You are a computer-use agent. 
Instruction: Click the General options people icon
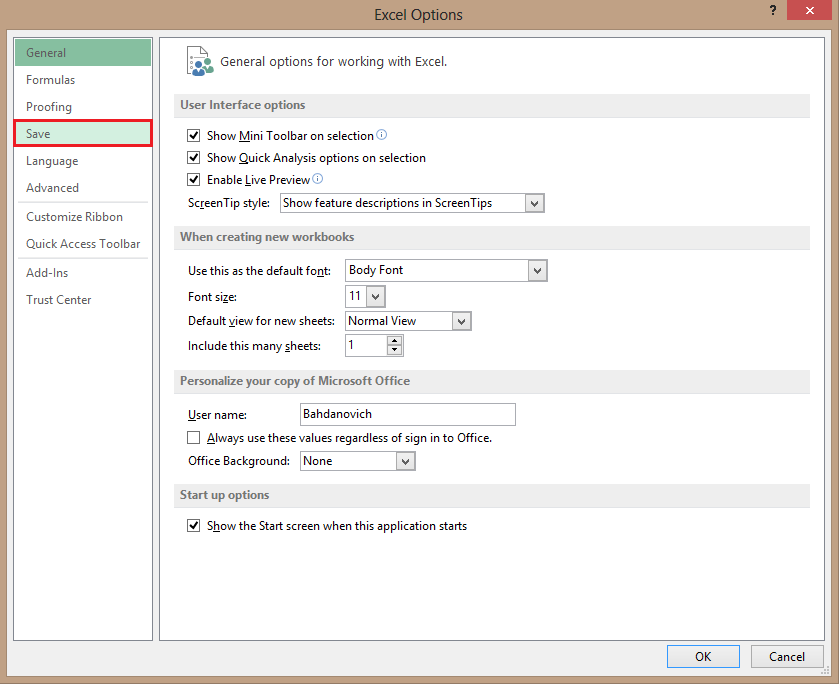200,62
